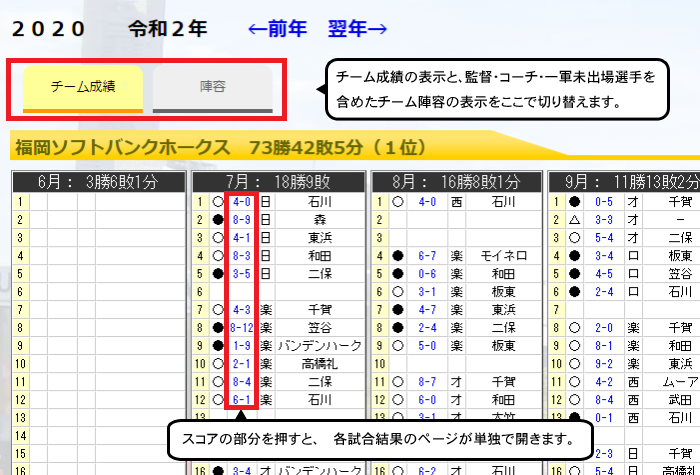The image size is (700, 475).
Task: Click the 6月: 3勝6敗1分 month header
Action: point(99,182)
